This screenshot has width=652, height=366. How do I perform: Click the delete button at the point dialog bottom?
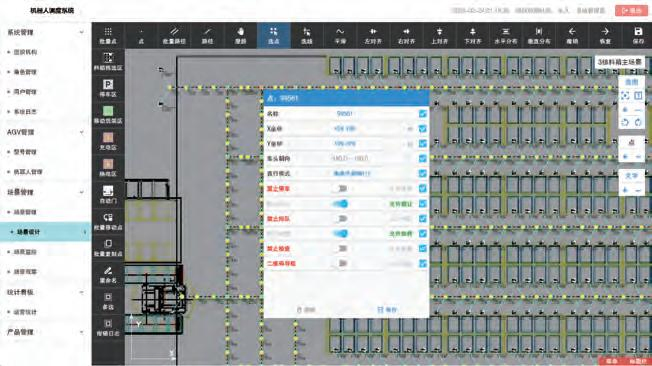tap(306, 310)
